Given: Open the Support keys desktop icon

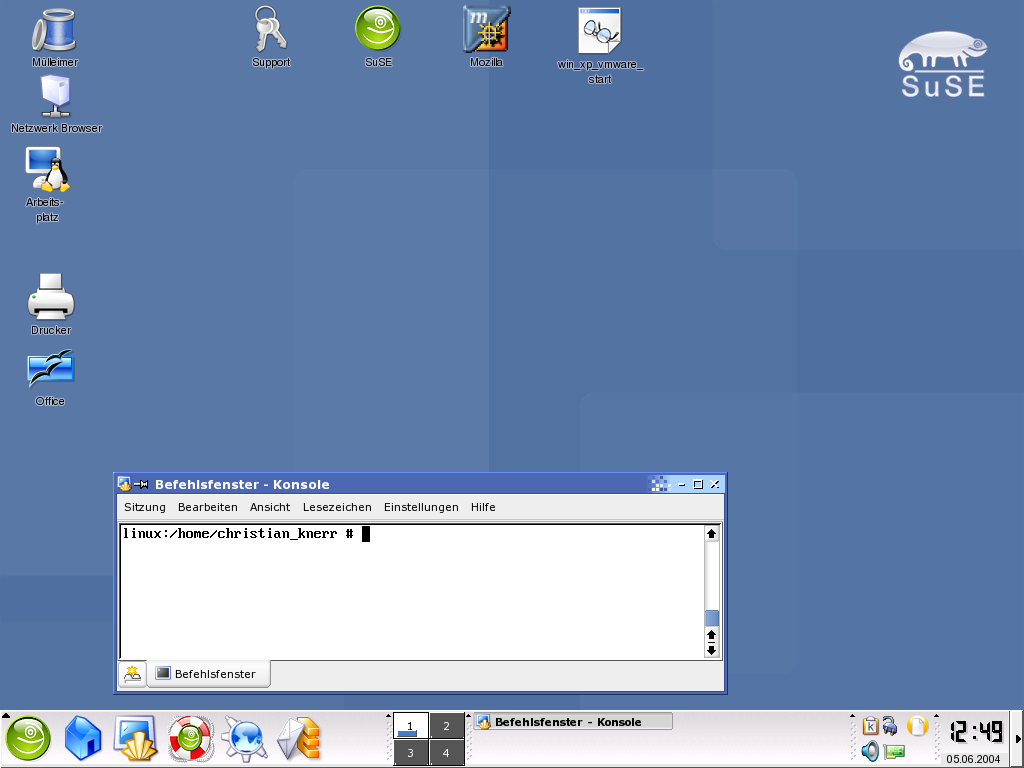Looking at the screenshot, I should 270,30.
